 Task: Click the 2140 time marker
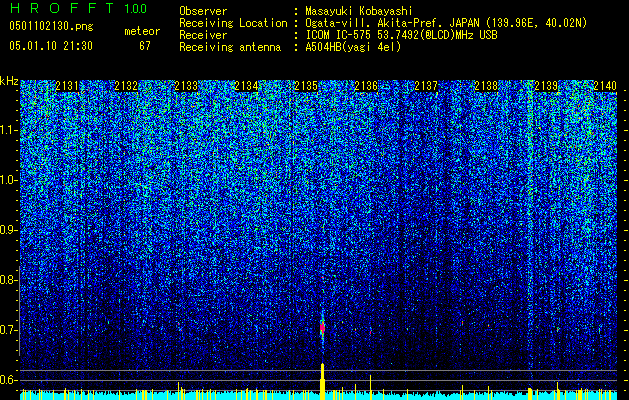[605, 86]
